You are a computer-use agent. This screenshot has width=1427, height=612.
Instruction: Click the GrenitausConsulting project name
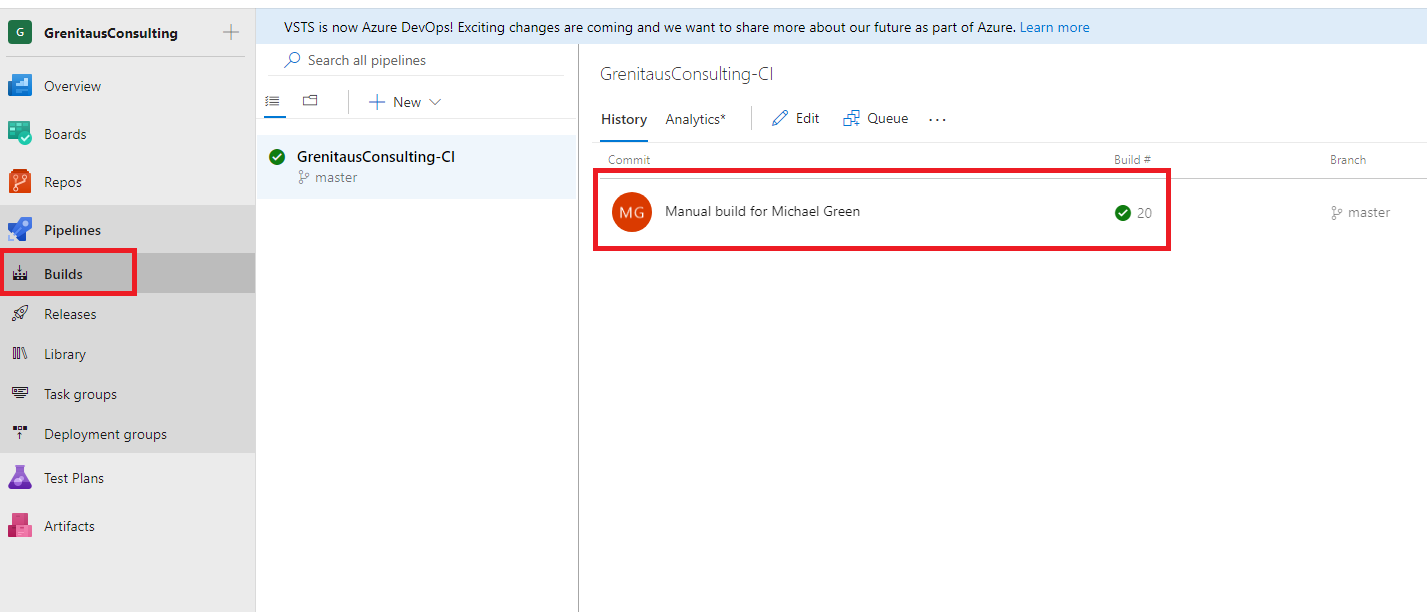(111, 33)
